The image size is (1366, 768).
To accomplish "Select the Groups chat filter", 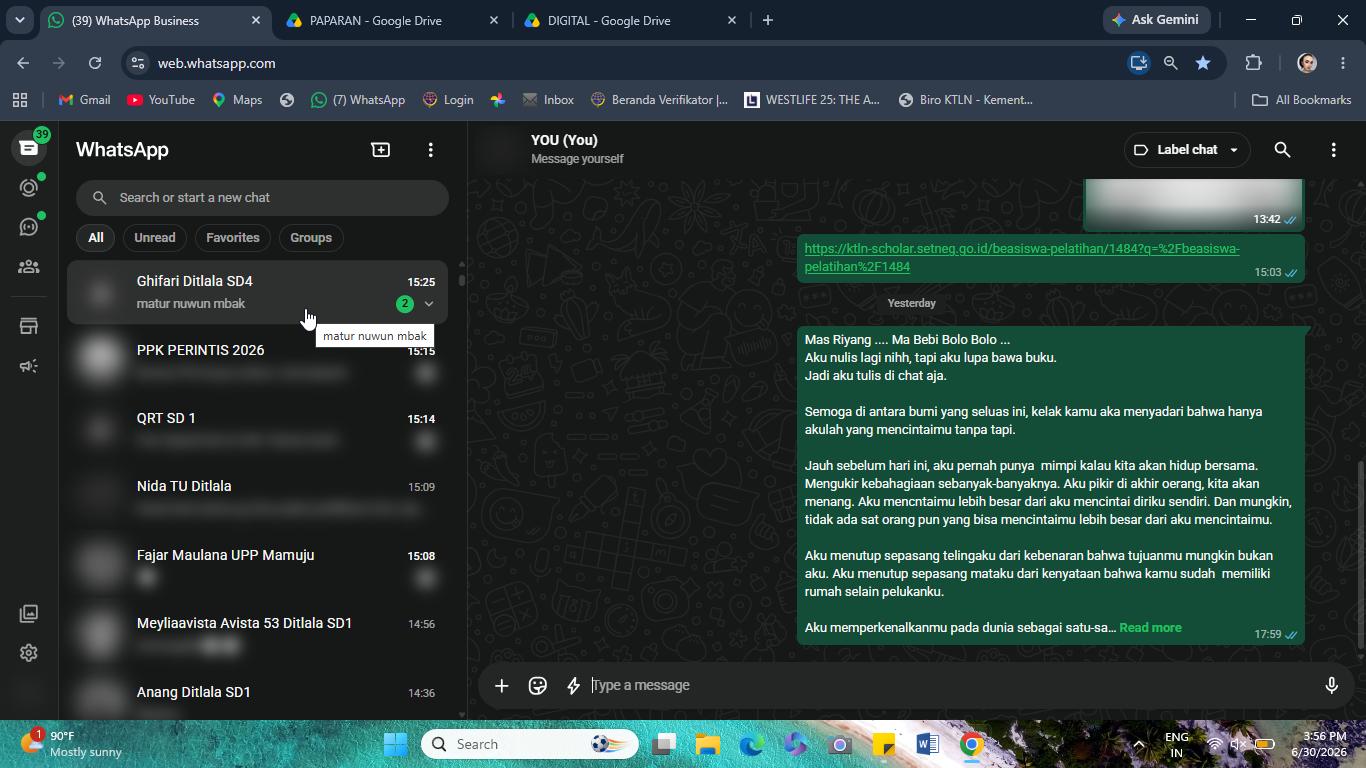I will click(x=311, y=238).
